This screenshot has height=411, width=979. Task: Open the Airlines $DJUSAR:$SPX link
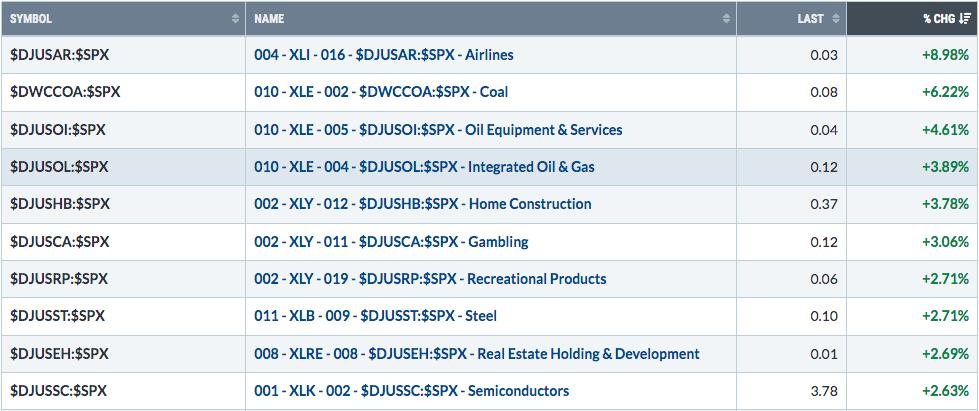tap(383, 55)
